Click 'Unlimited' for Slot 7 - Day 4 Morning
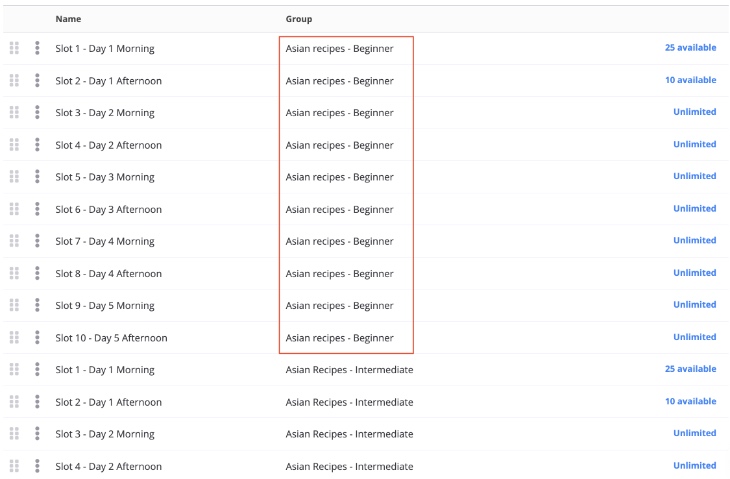The image size is (730, 479). point(695,240)
